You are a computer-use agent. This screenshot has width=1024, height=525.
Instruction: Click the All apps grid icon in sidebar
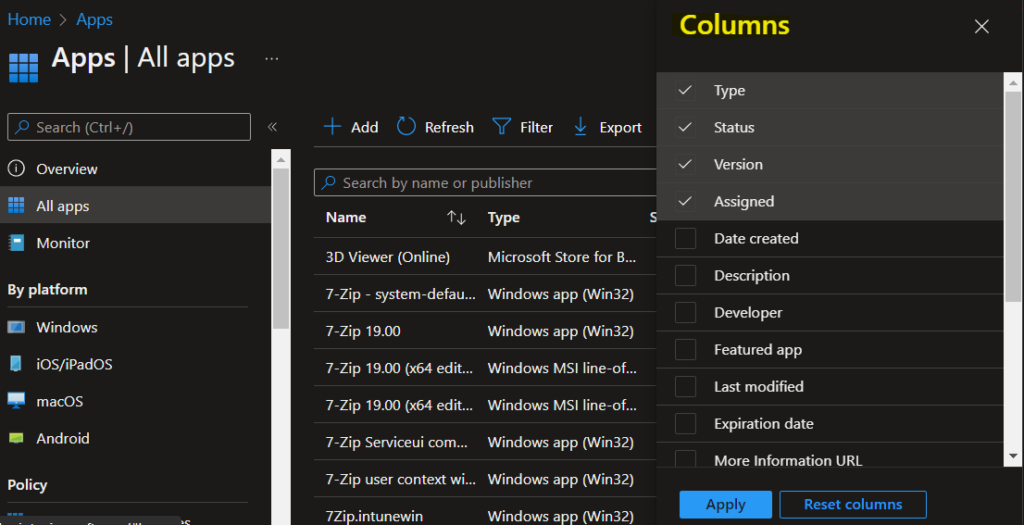click(16, 206)
